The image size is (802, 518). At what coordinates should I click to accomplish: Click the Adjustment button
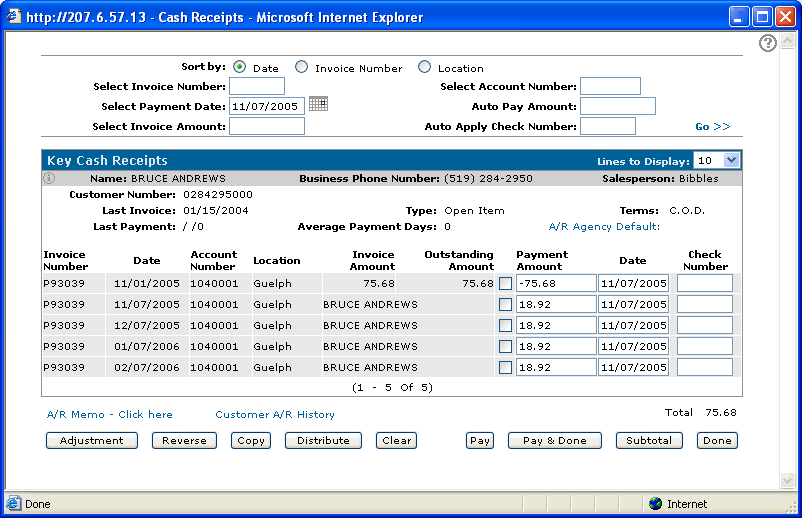click(91, 440)
